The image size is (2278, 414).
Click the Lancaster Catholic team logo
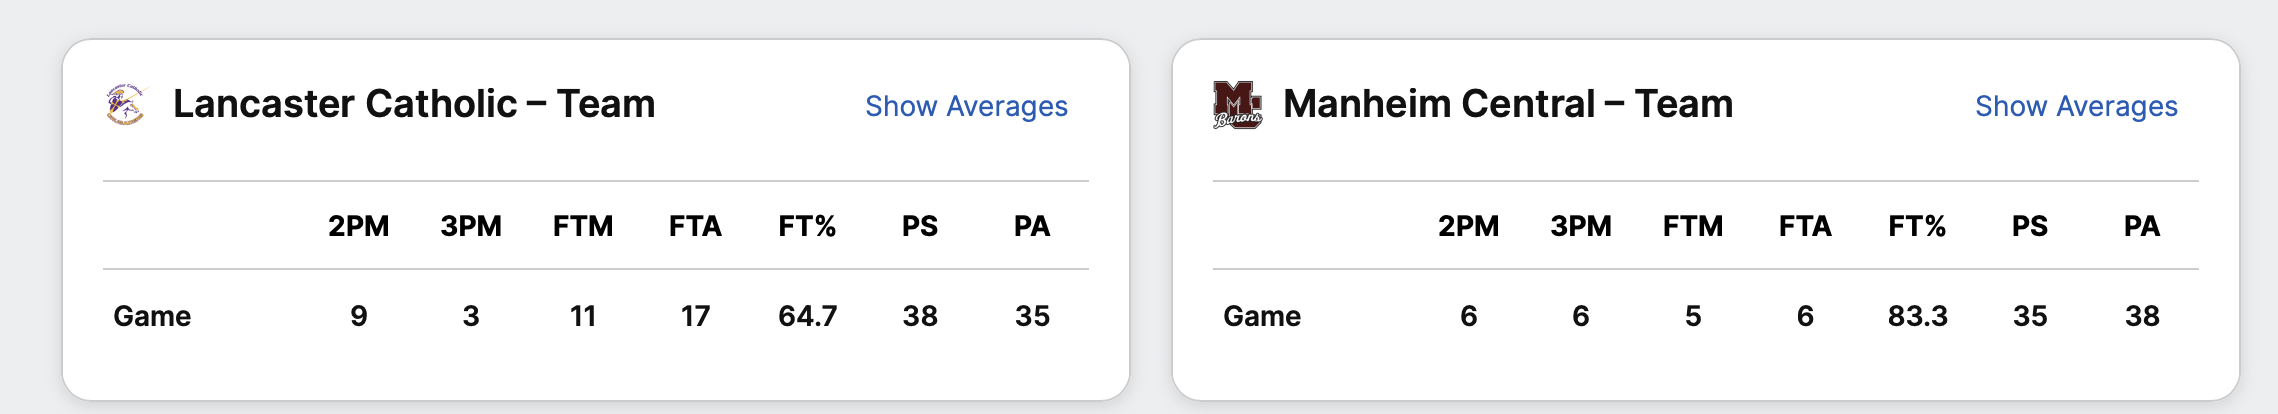[x=125, y=104]
